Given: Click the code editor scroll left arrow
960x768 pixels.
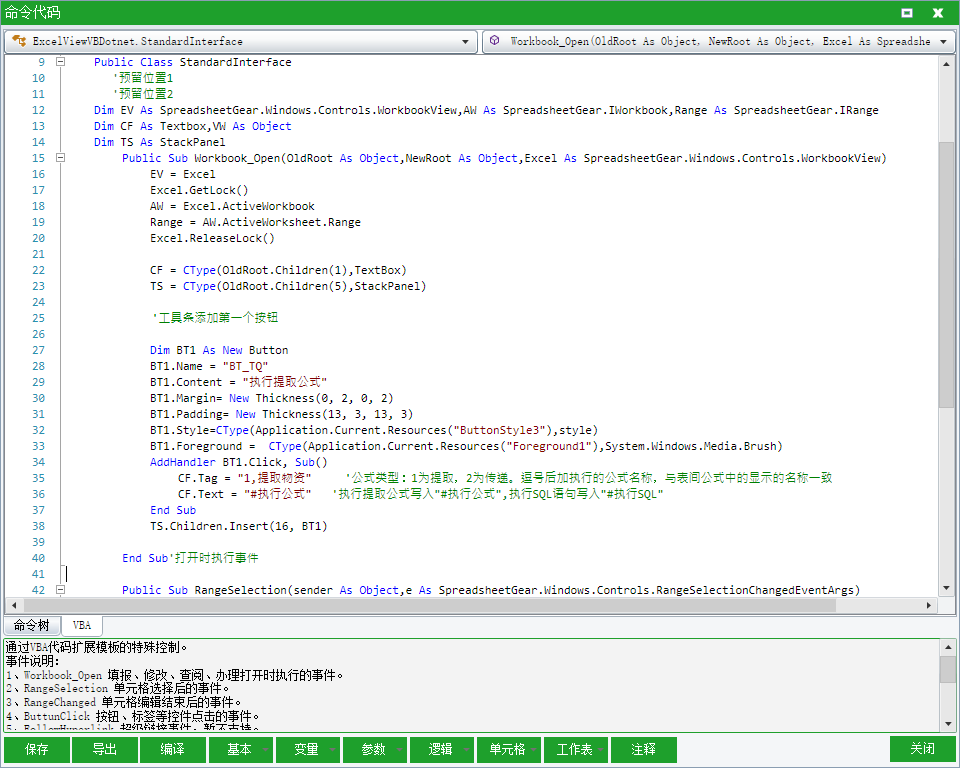Looking at the screenshot, I should (13, 605).
